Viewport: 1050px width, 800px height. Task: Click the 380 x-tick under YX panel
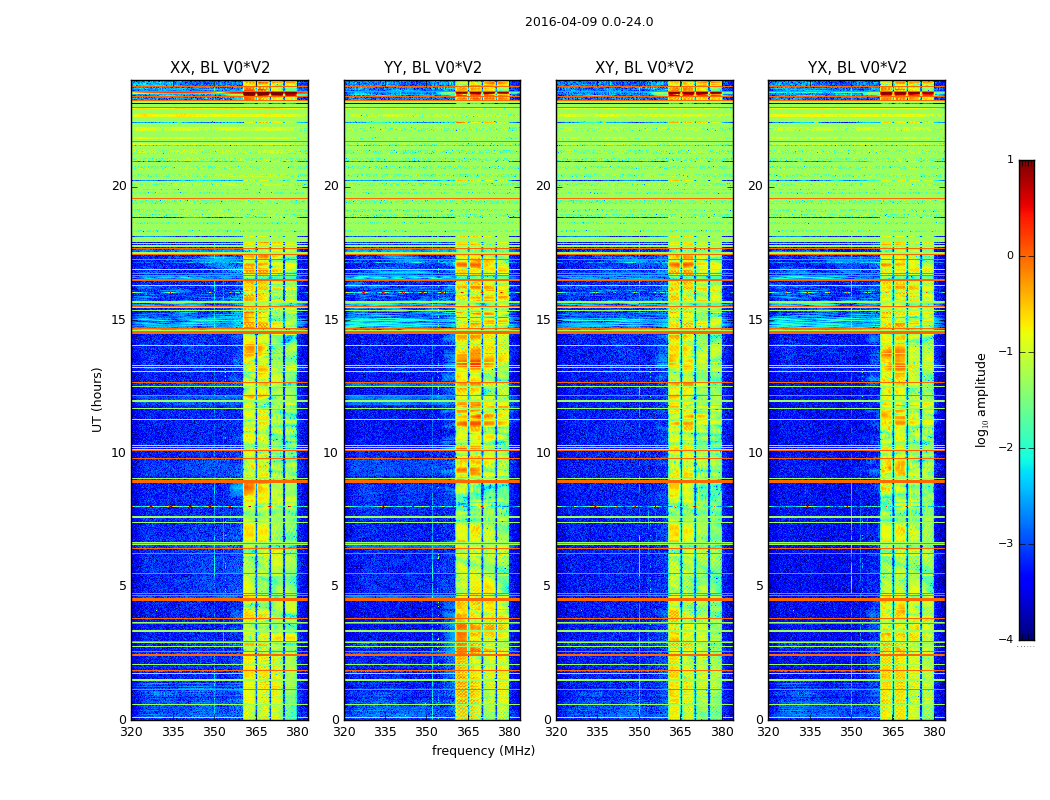(934, 732)
